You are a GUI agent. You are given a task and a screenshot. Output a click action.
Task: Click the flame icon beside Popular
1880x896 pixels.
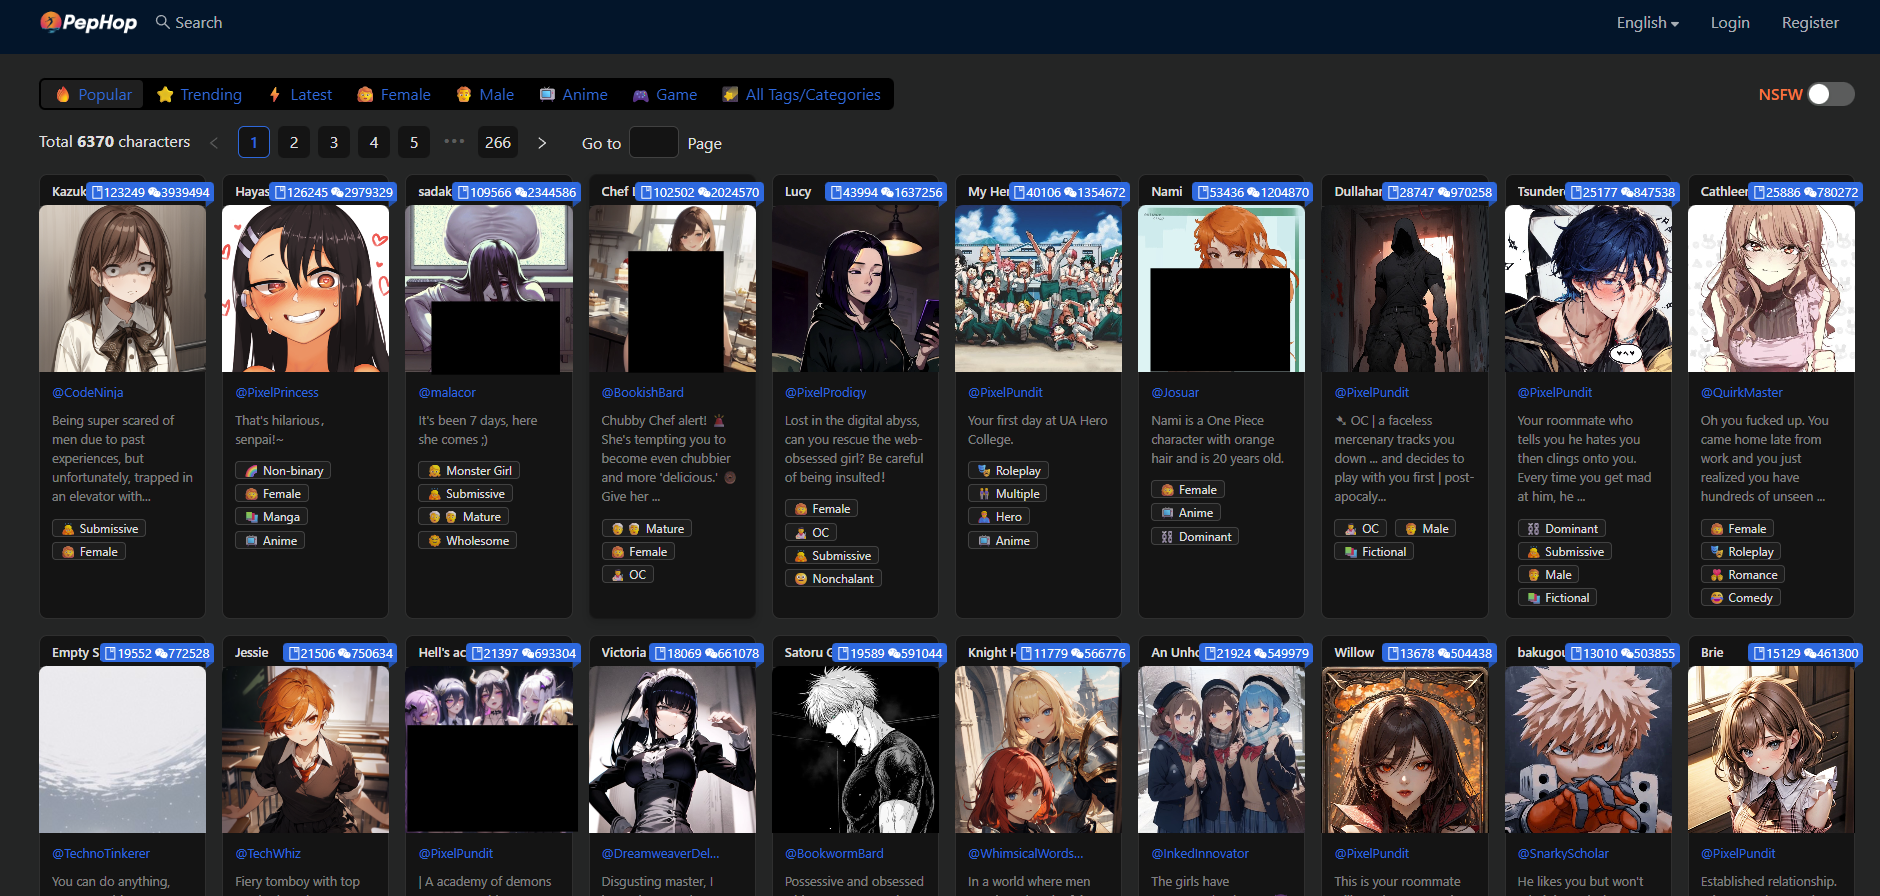pyautogui.click(x=63, y=95)
